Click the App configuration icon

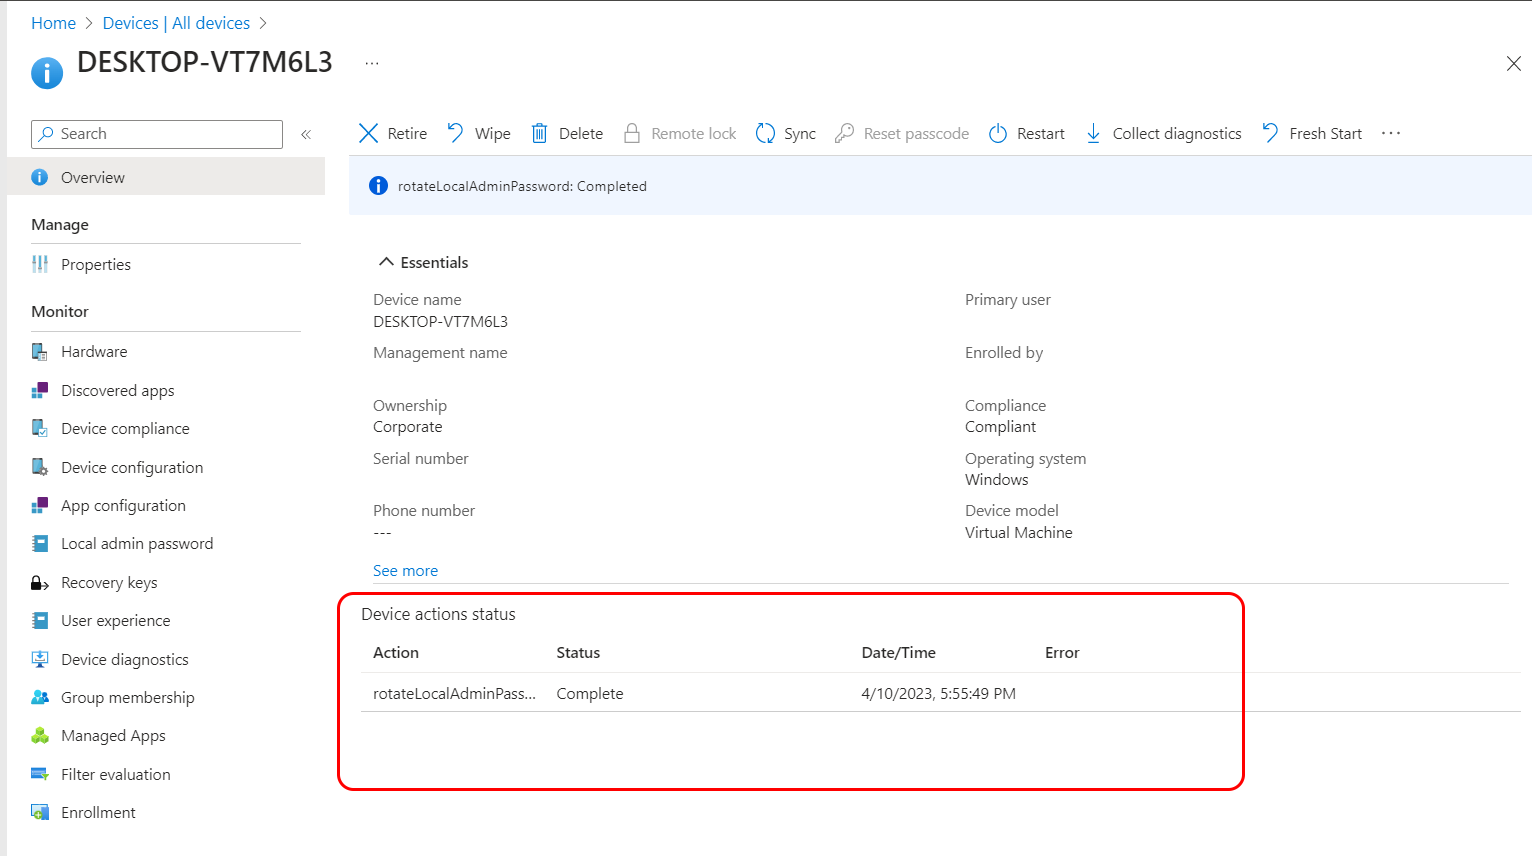point(40,505)
